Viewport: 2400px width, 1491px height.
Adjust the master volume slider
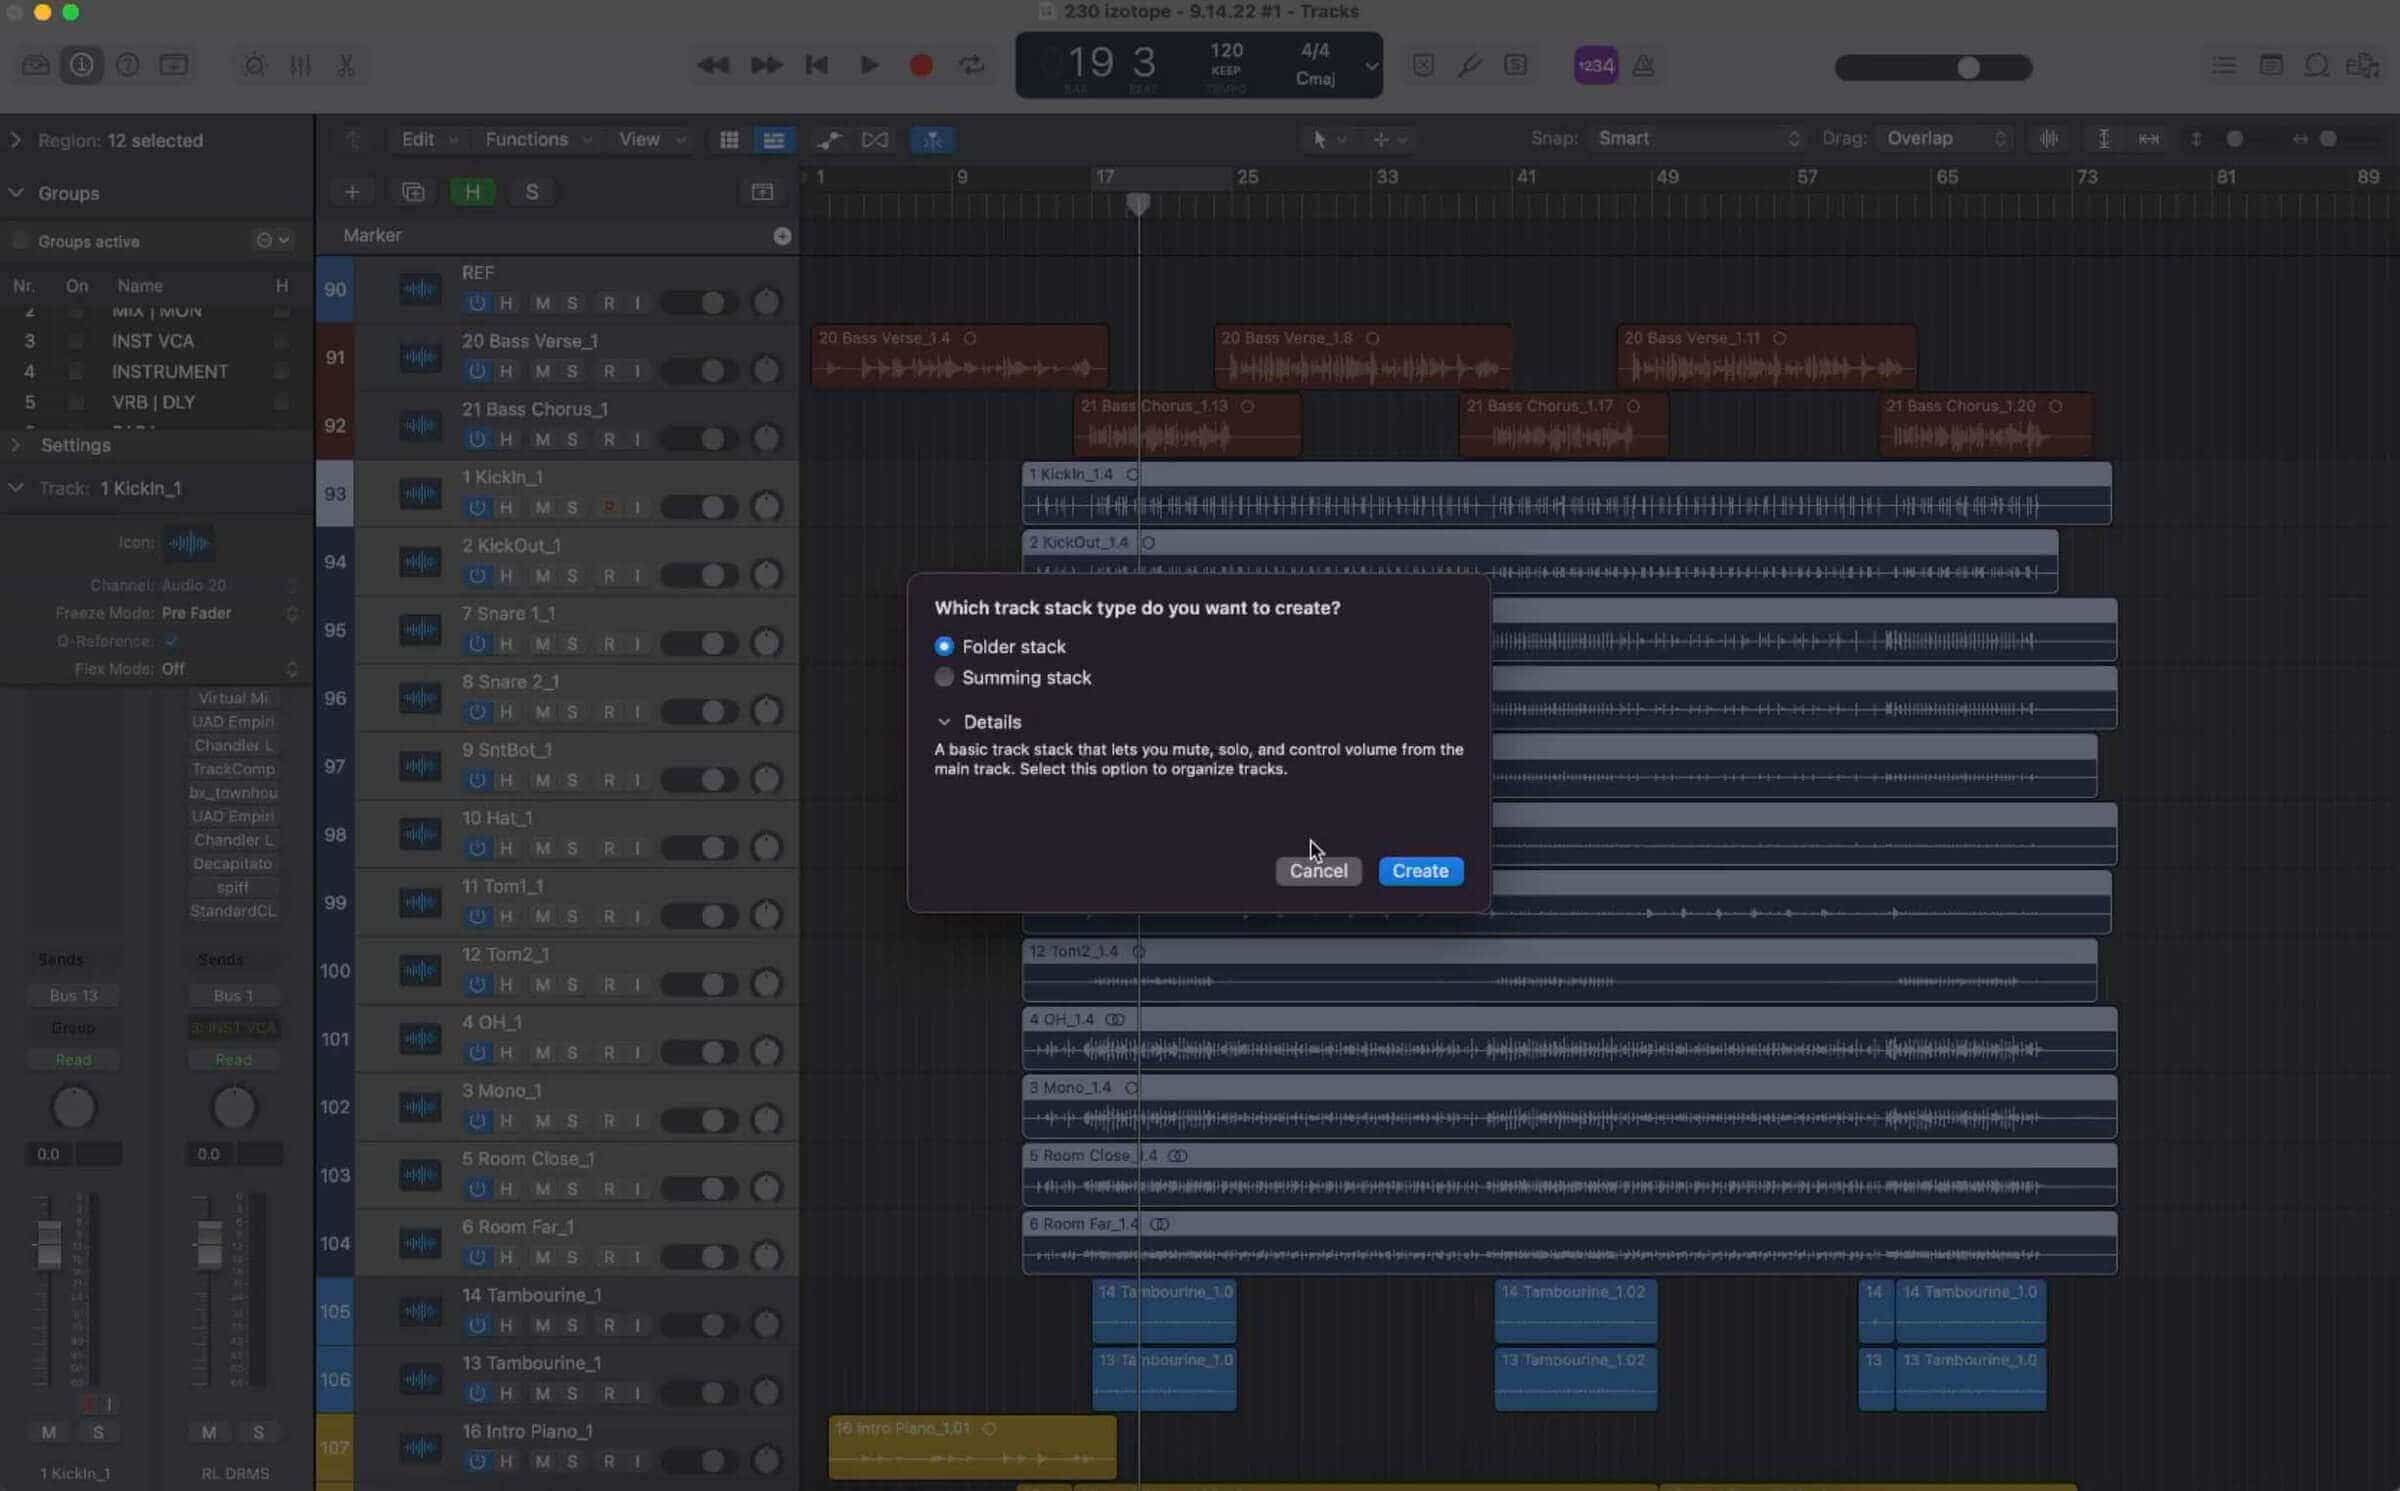pos(1933,67)
